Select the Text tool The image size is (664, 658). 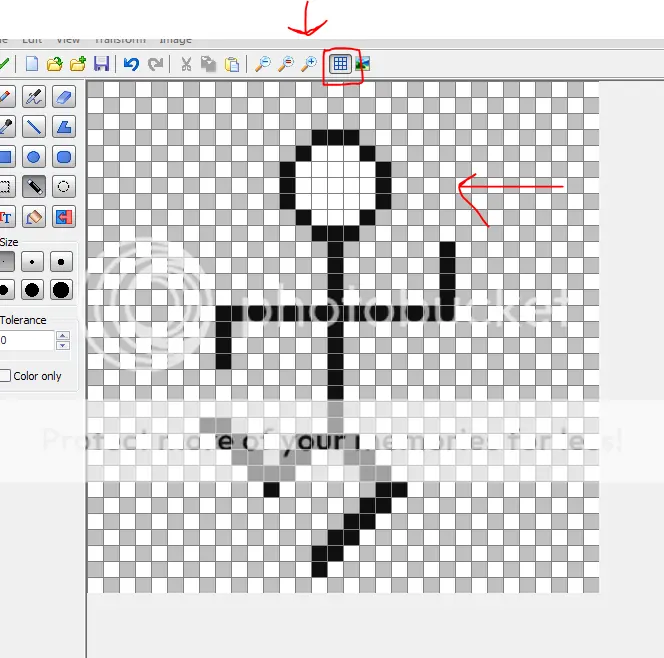(x=6, y=217)
